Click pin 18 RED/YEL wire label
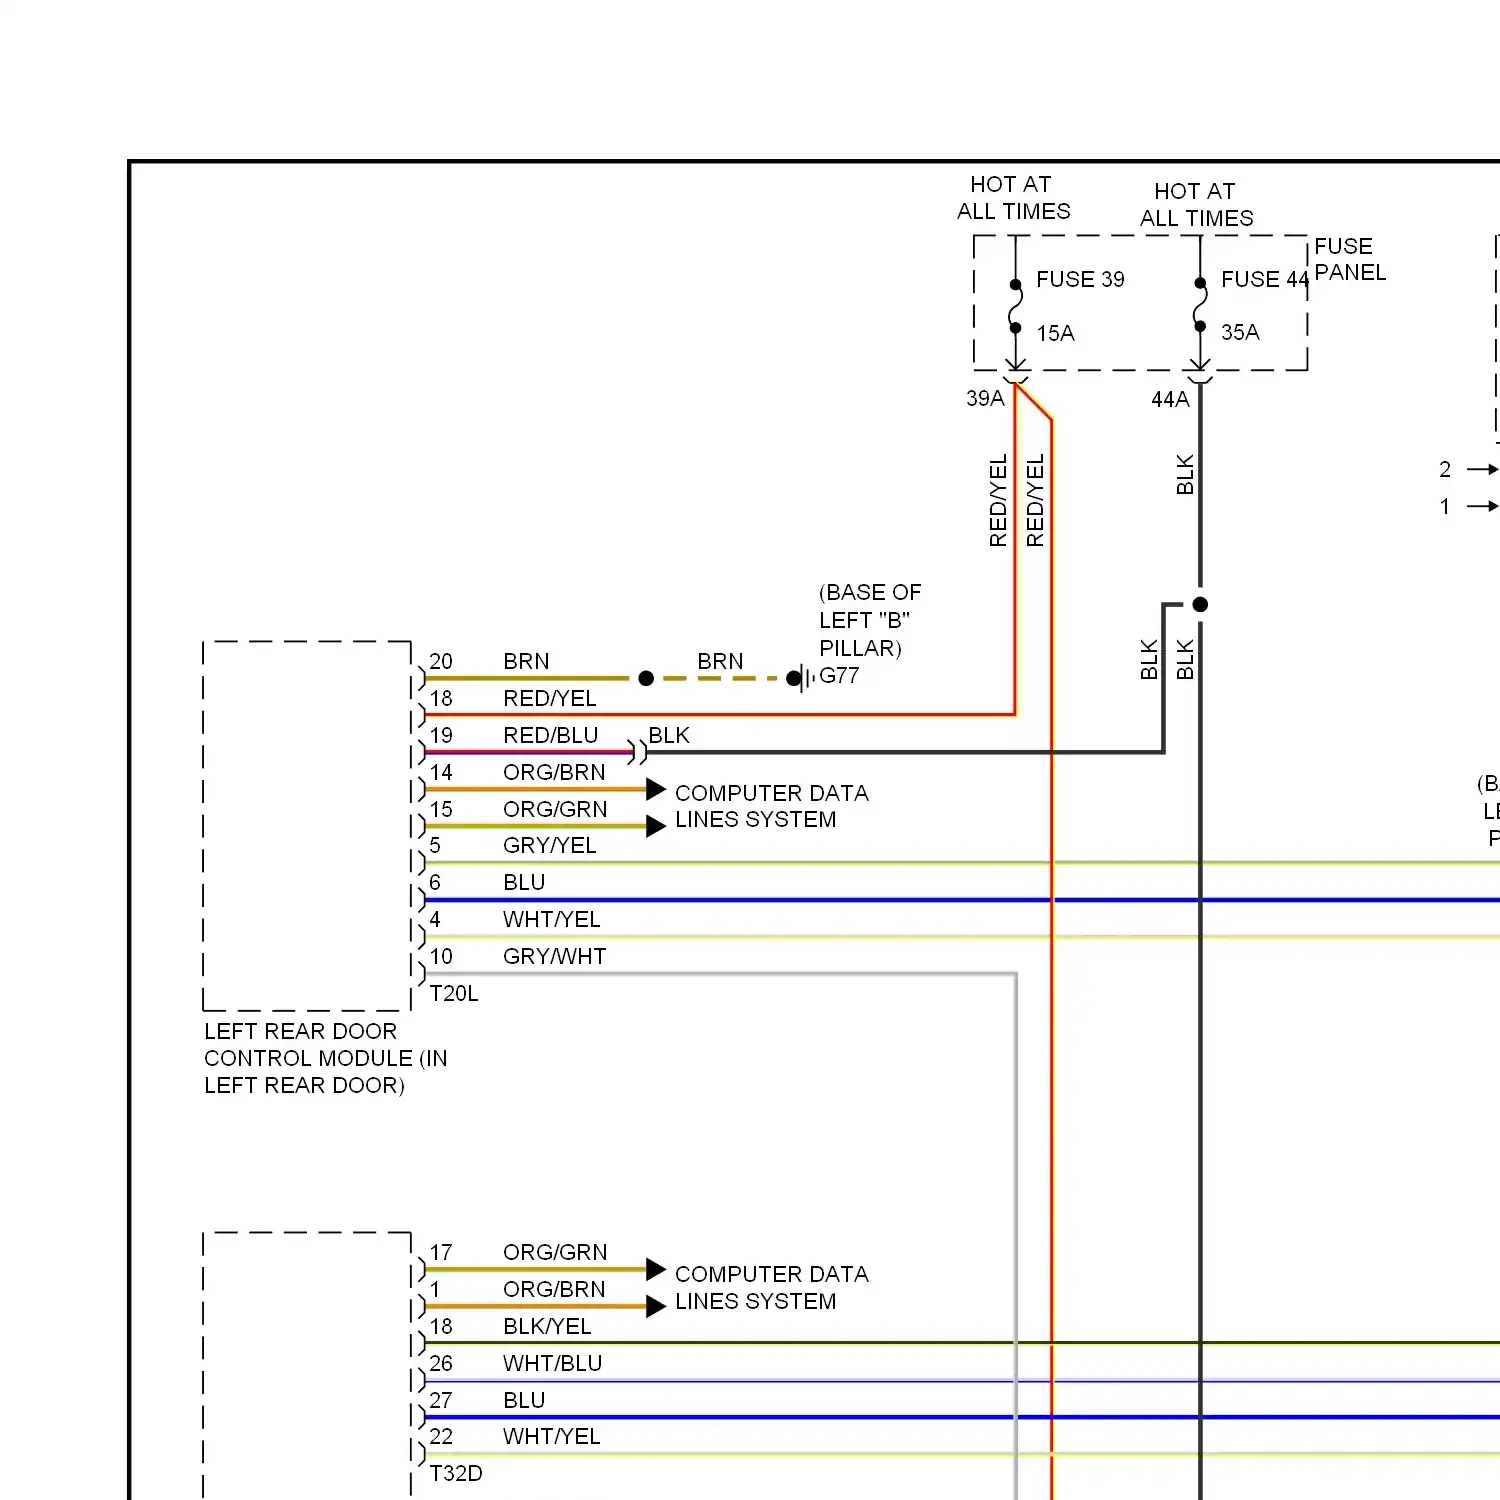Screen dimensions: 1500x1500 click(x=549, y=698)
